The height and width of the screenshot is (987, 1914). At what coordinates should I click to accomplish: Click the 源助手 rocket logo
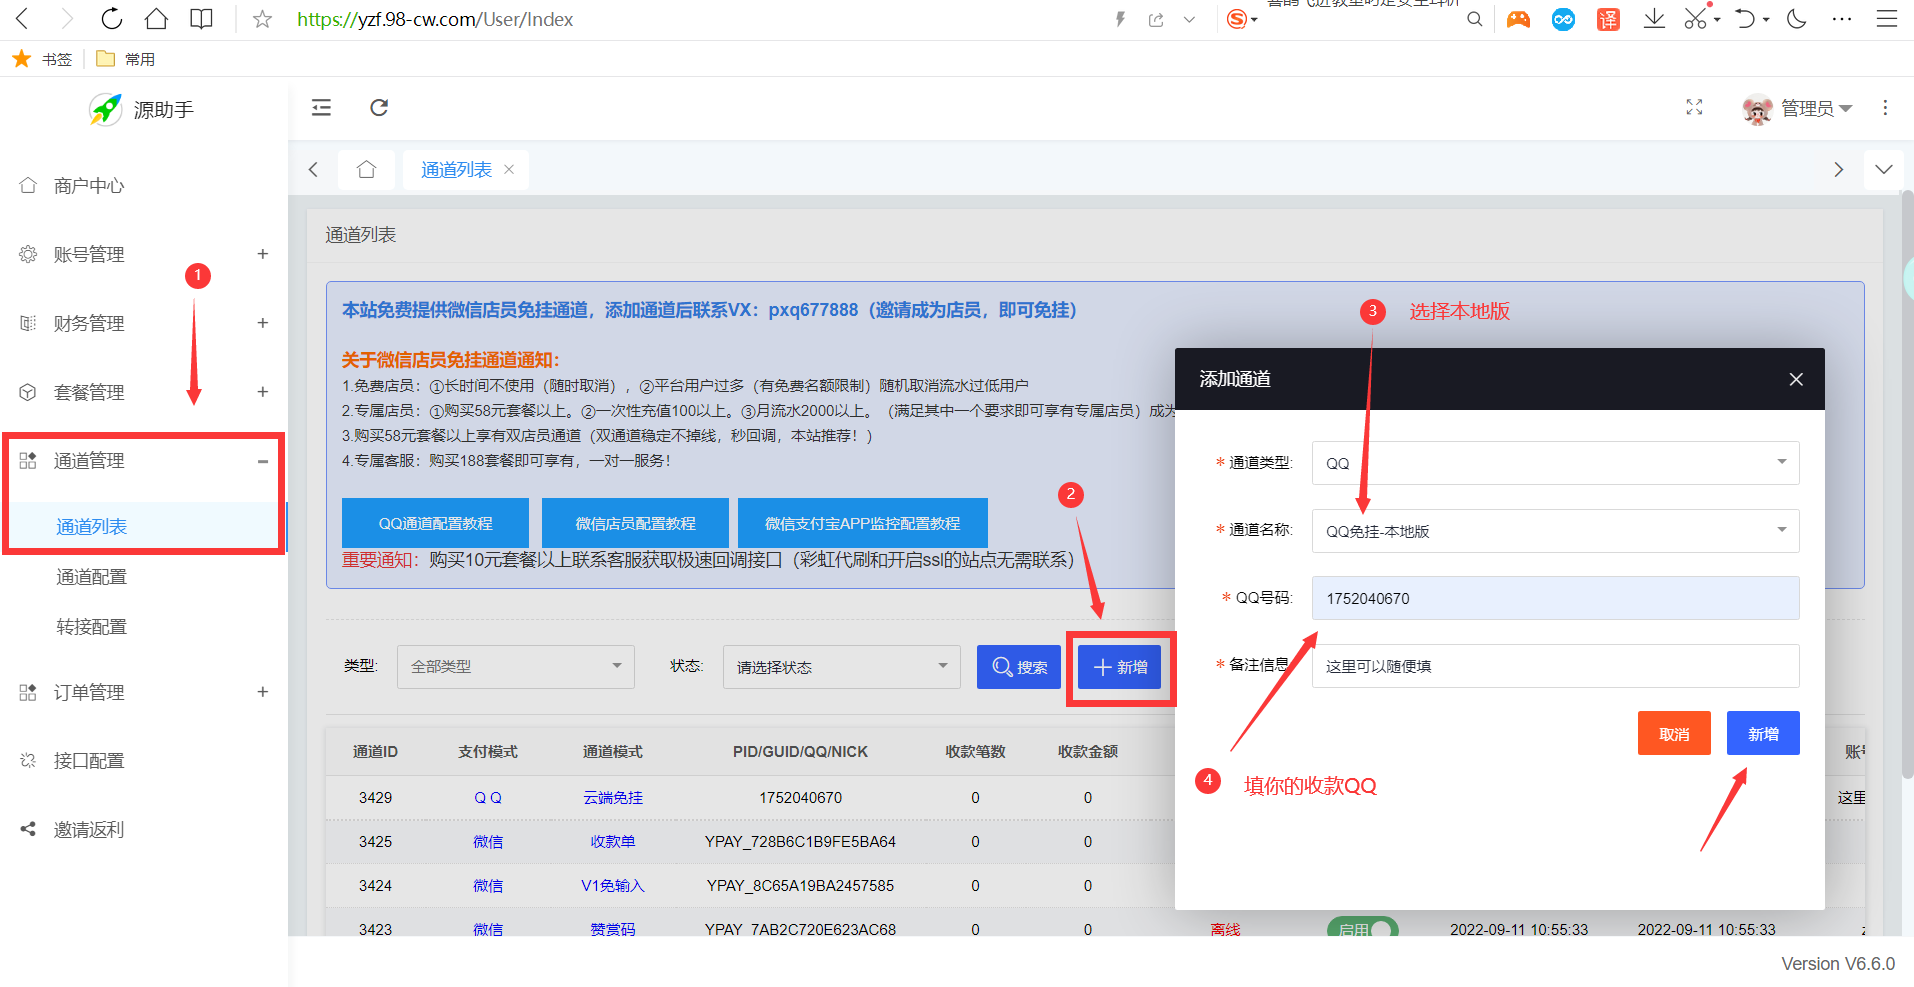106,109
